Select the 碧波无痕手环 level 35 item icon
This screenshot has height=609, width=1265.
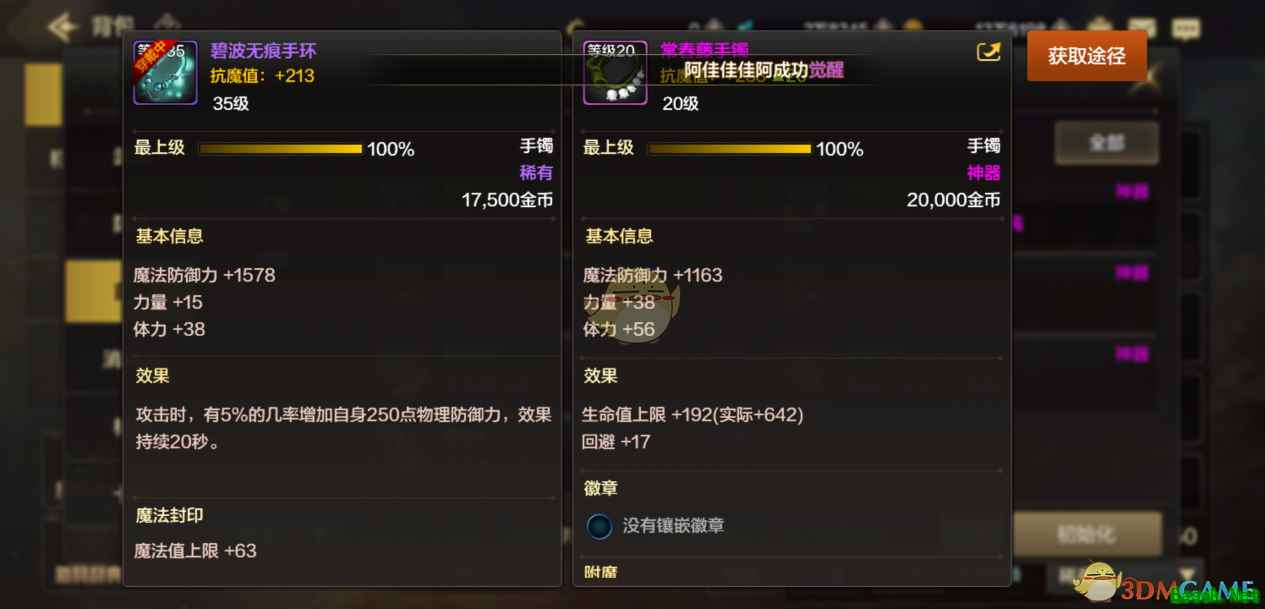click(165, 72)
